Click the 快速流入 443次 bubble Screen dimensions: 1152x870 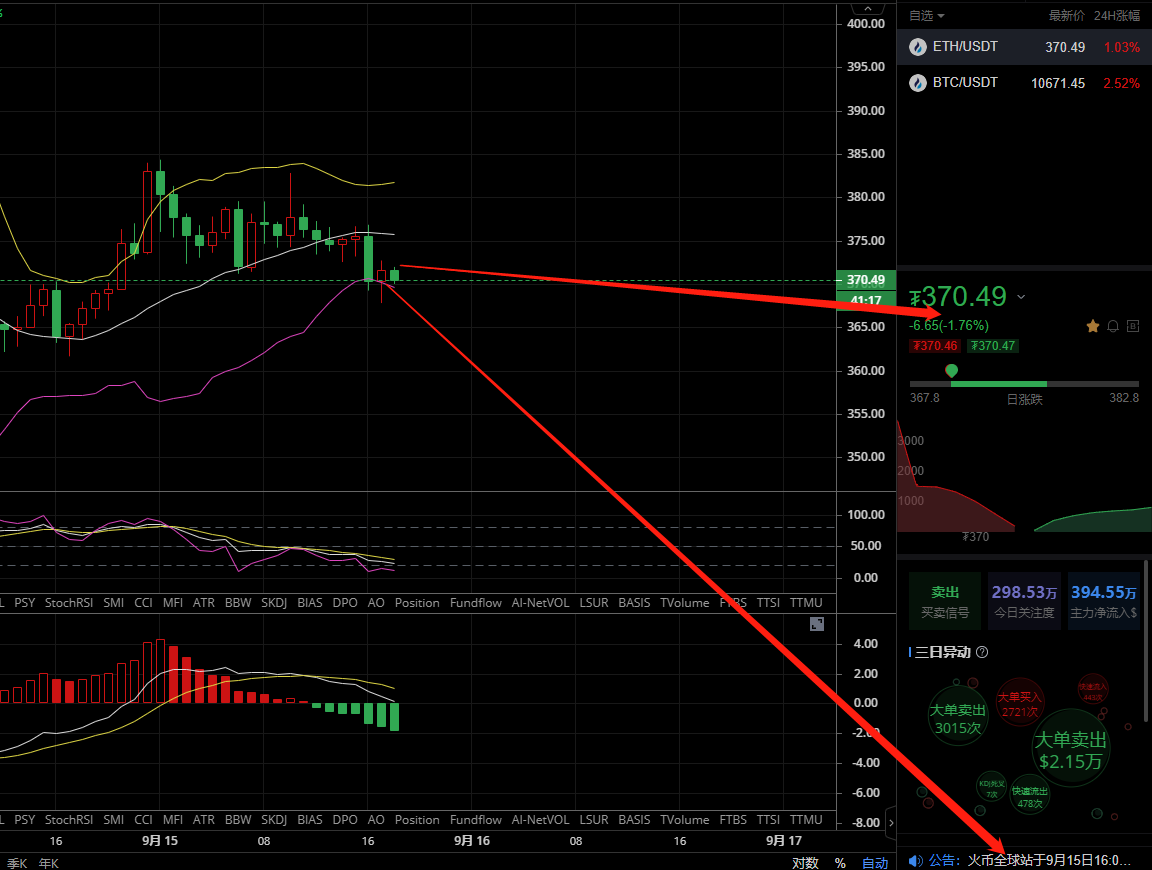(1092, 691)
